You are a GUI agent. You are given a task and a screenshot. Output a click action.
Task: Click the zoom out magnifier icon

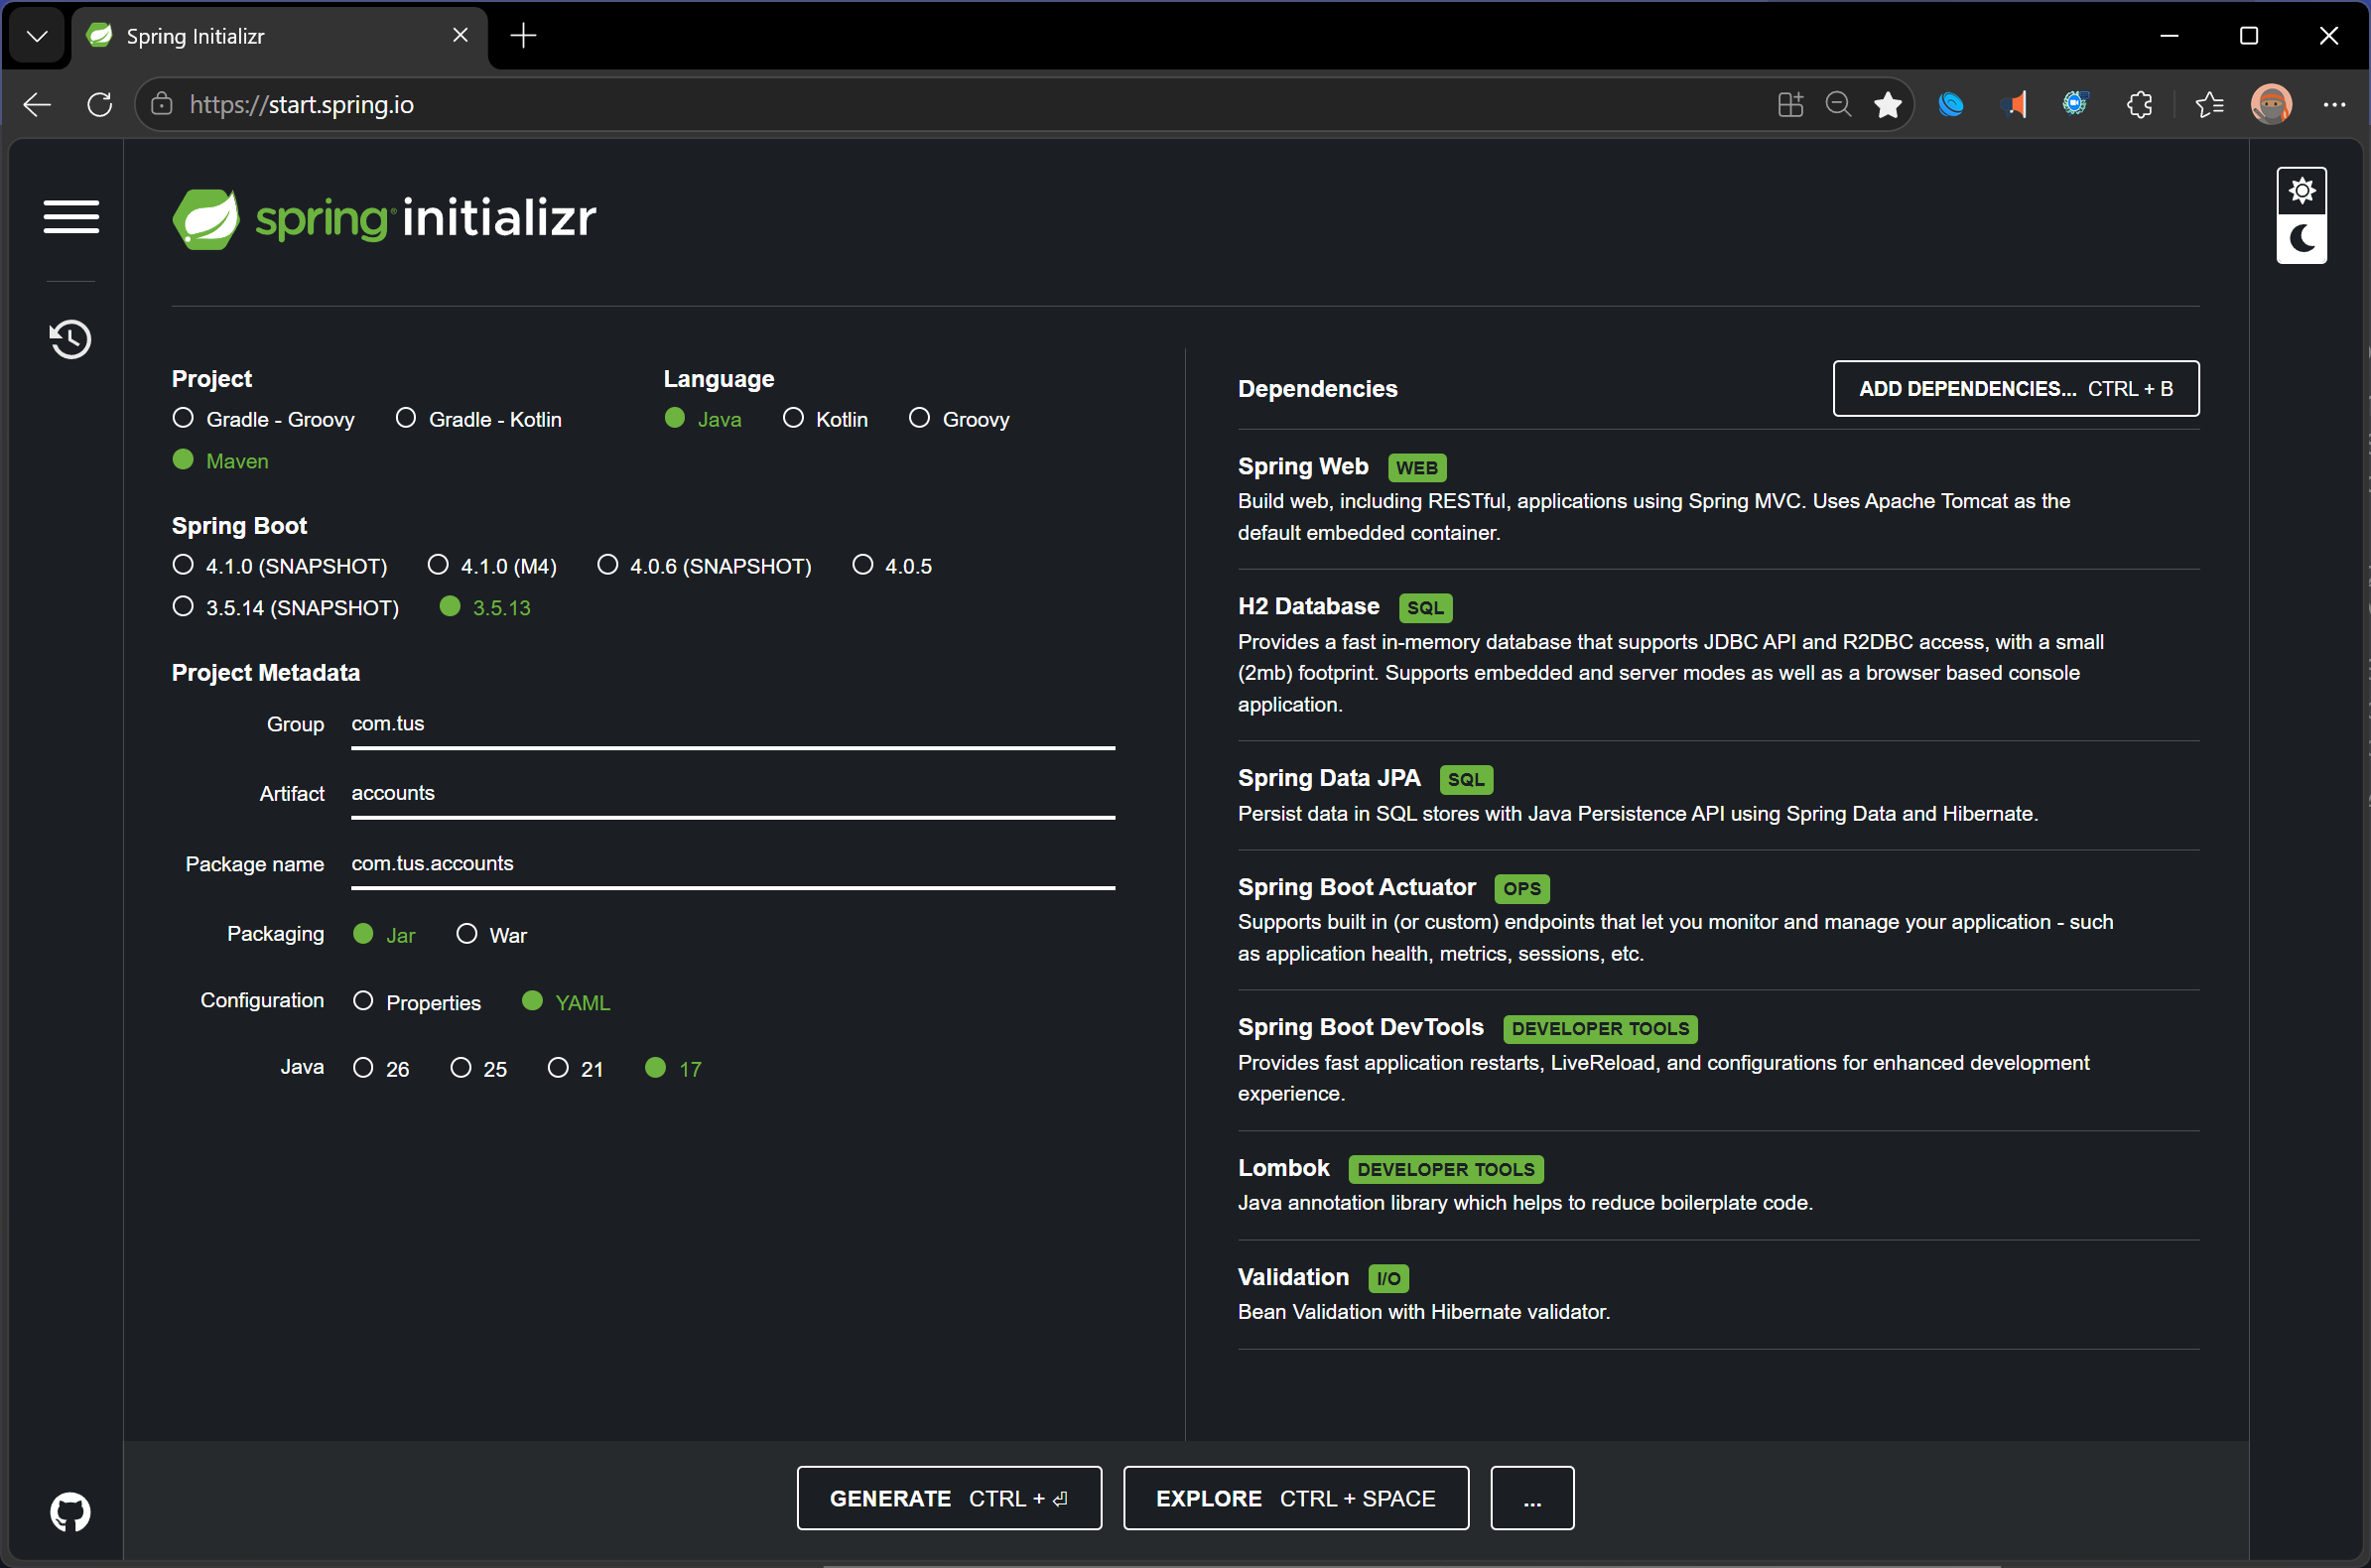coord(1838,104)
